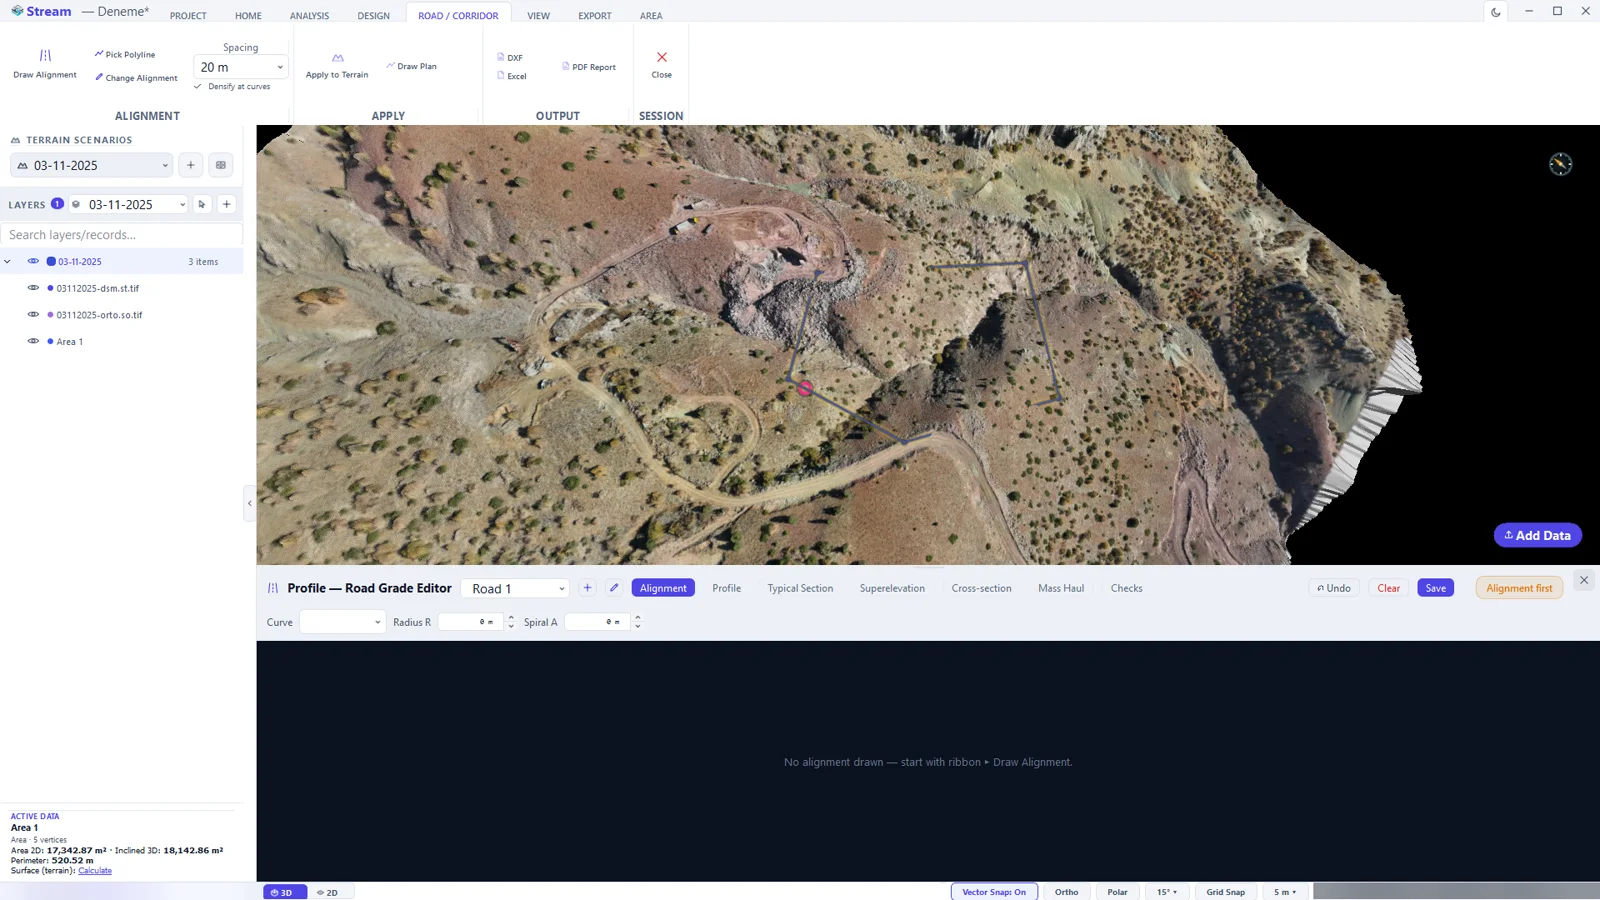Click the compass navigation widget
The image size is (1600, 900).
tap(1560, 164)
